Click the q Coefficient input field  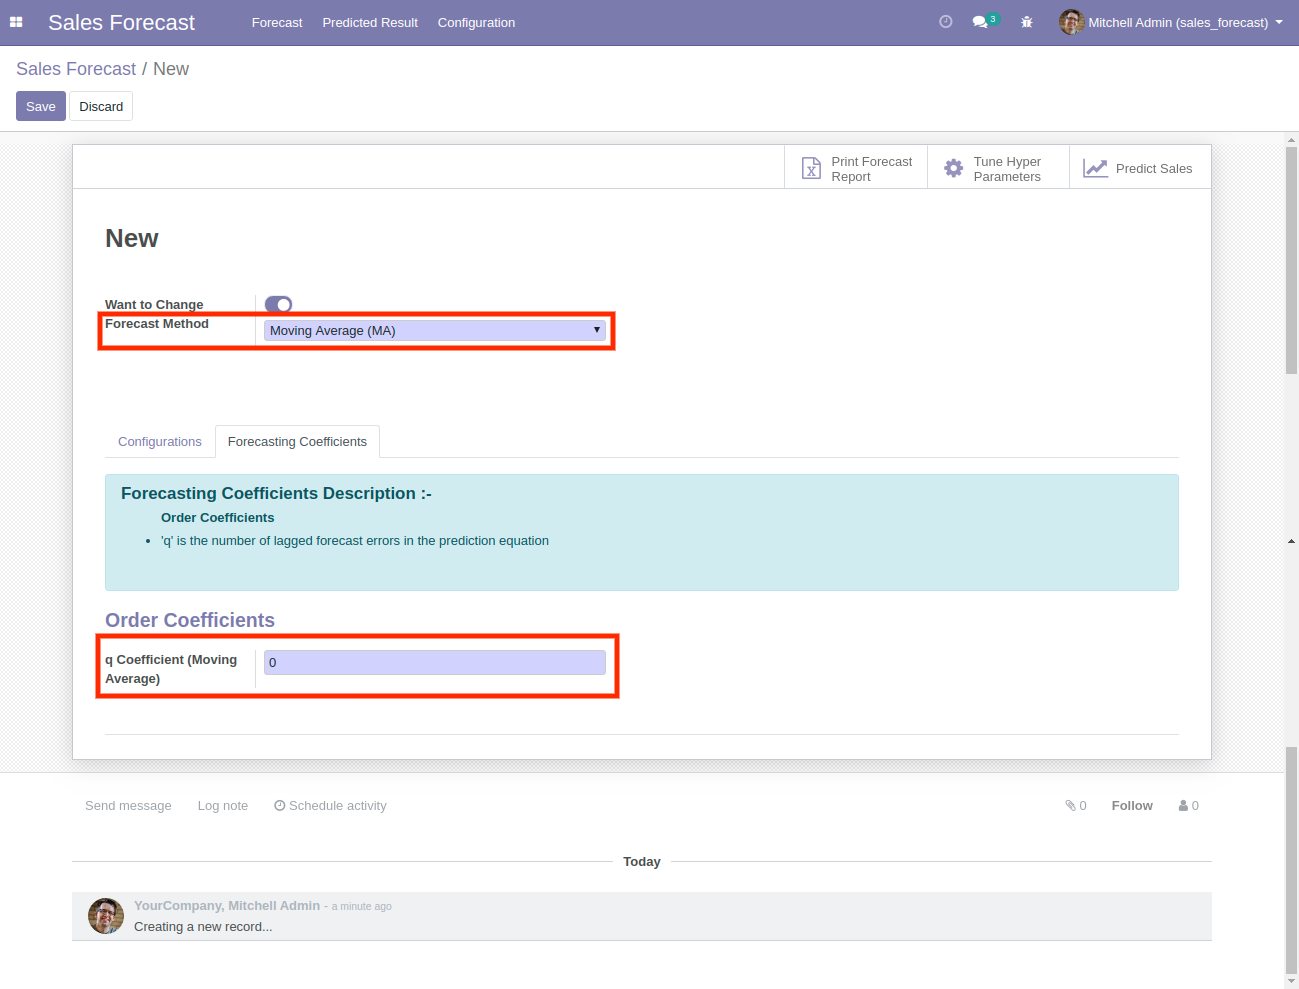click(435, 663)
